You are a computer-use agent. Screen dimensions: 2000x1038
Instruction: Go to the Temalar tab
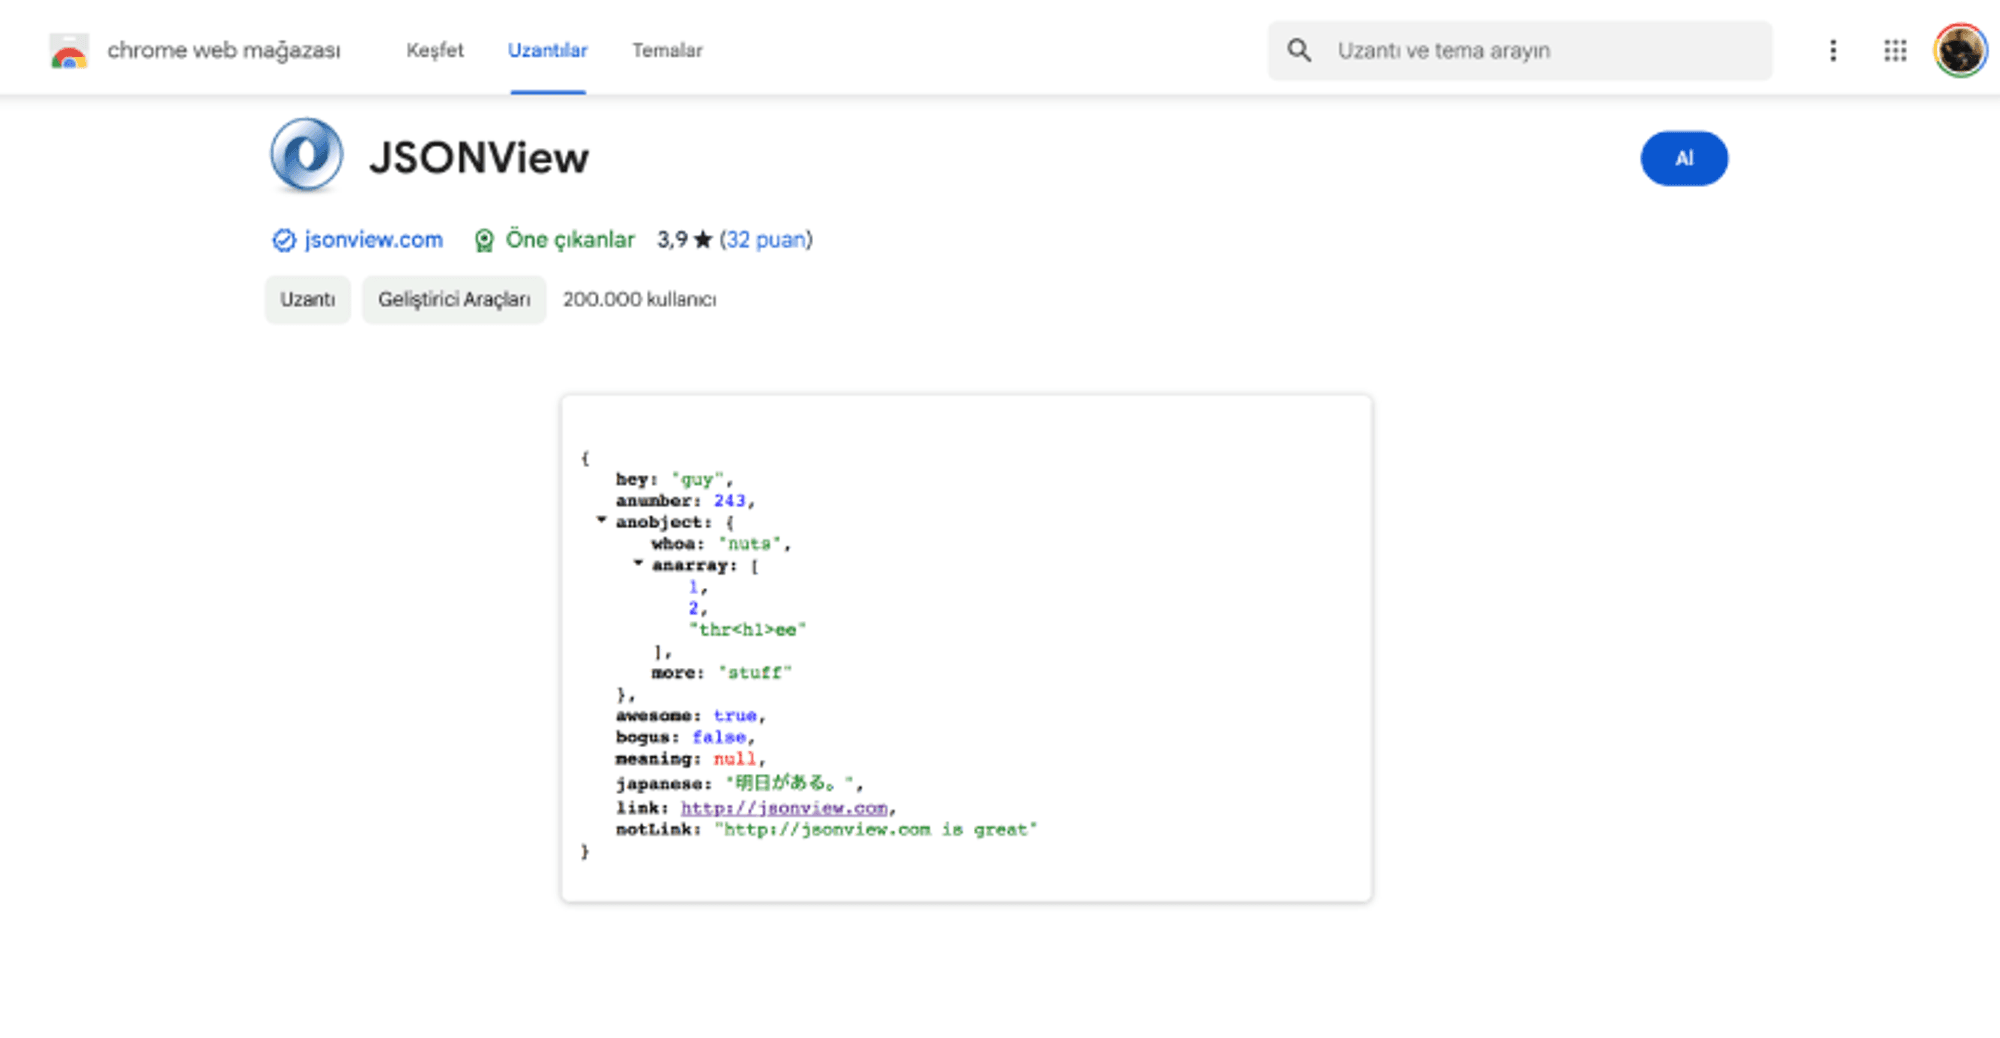coord(667,51)
